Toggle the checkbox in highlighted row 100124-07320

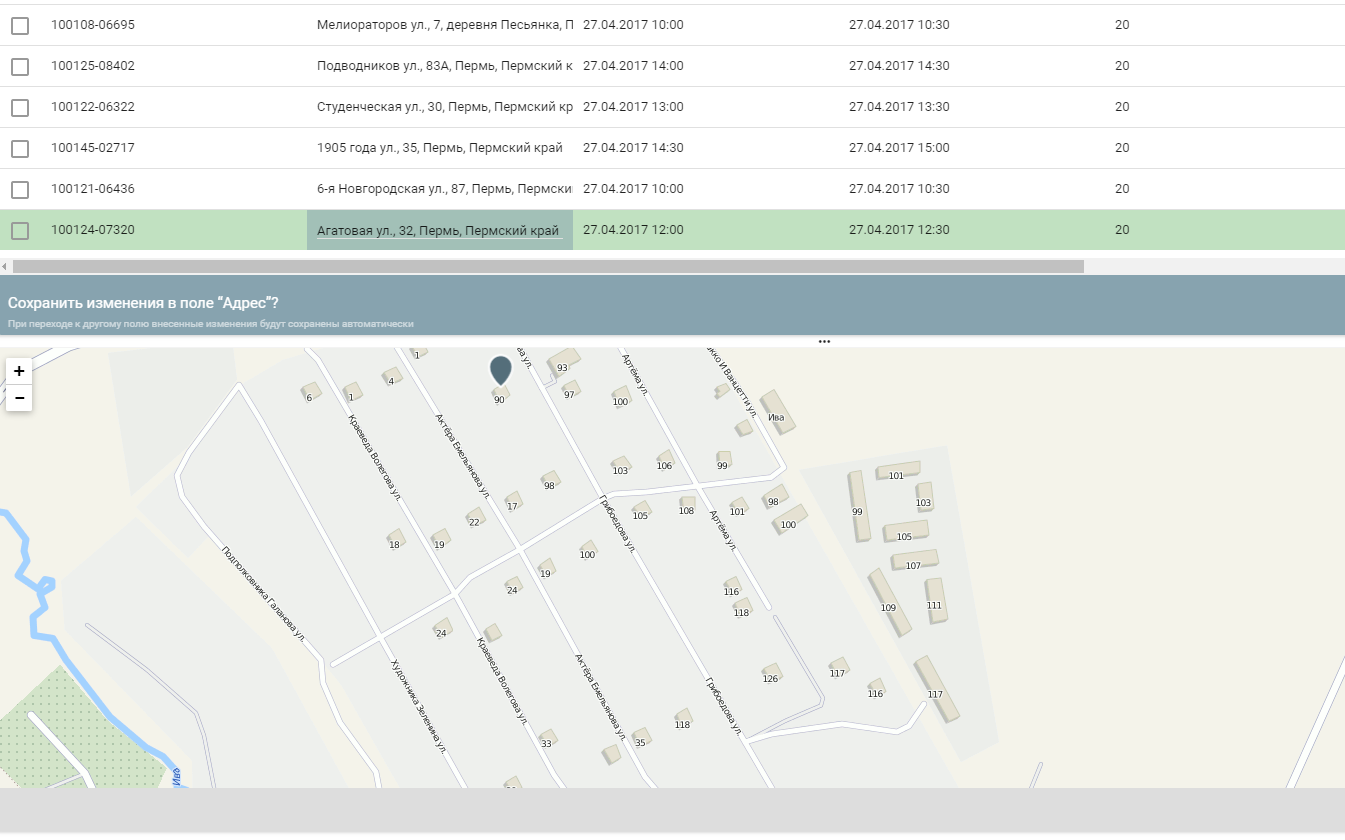click(20, 230)
